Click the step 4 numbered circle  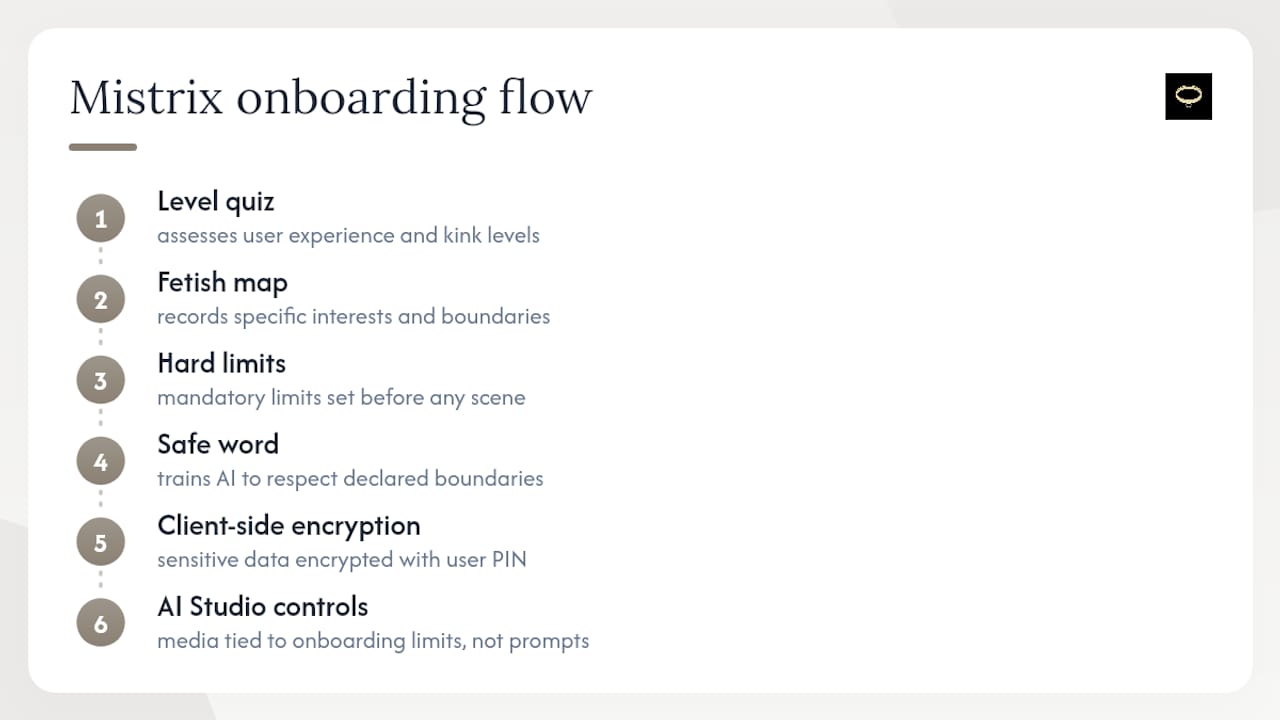tap(101, 462)
